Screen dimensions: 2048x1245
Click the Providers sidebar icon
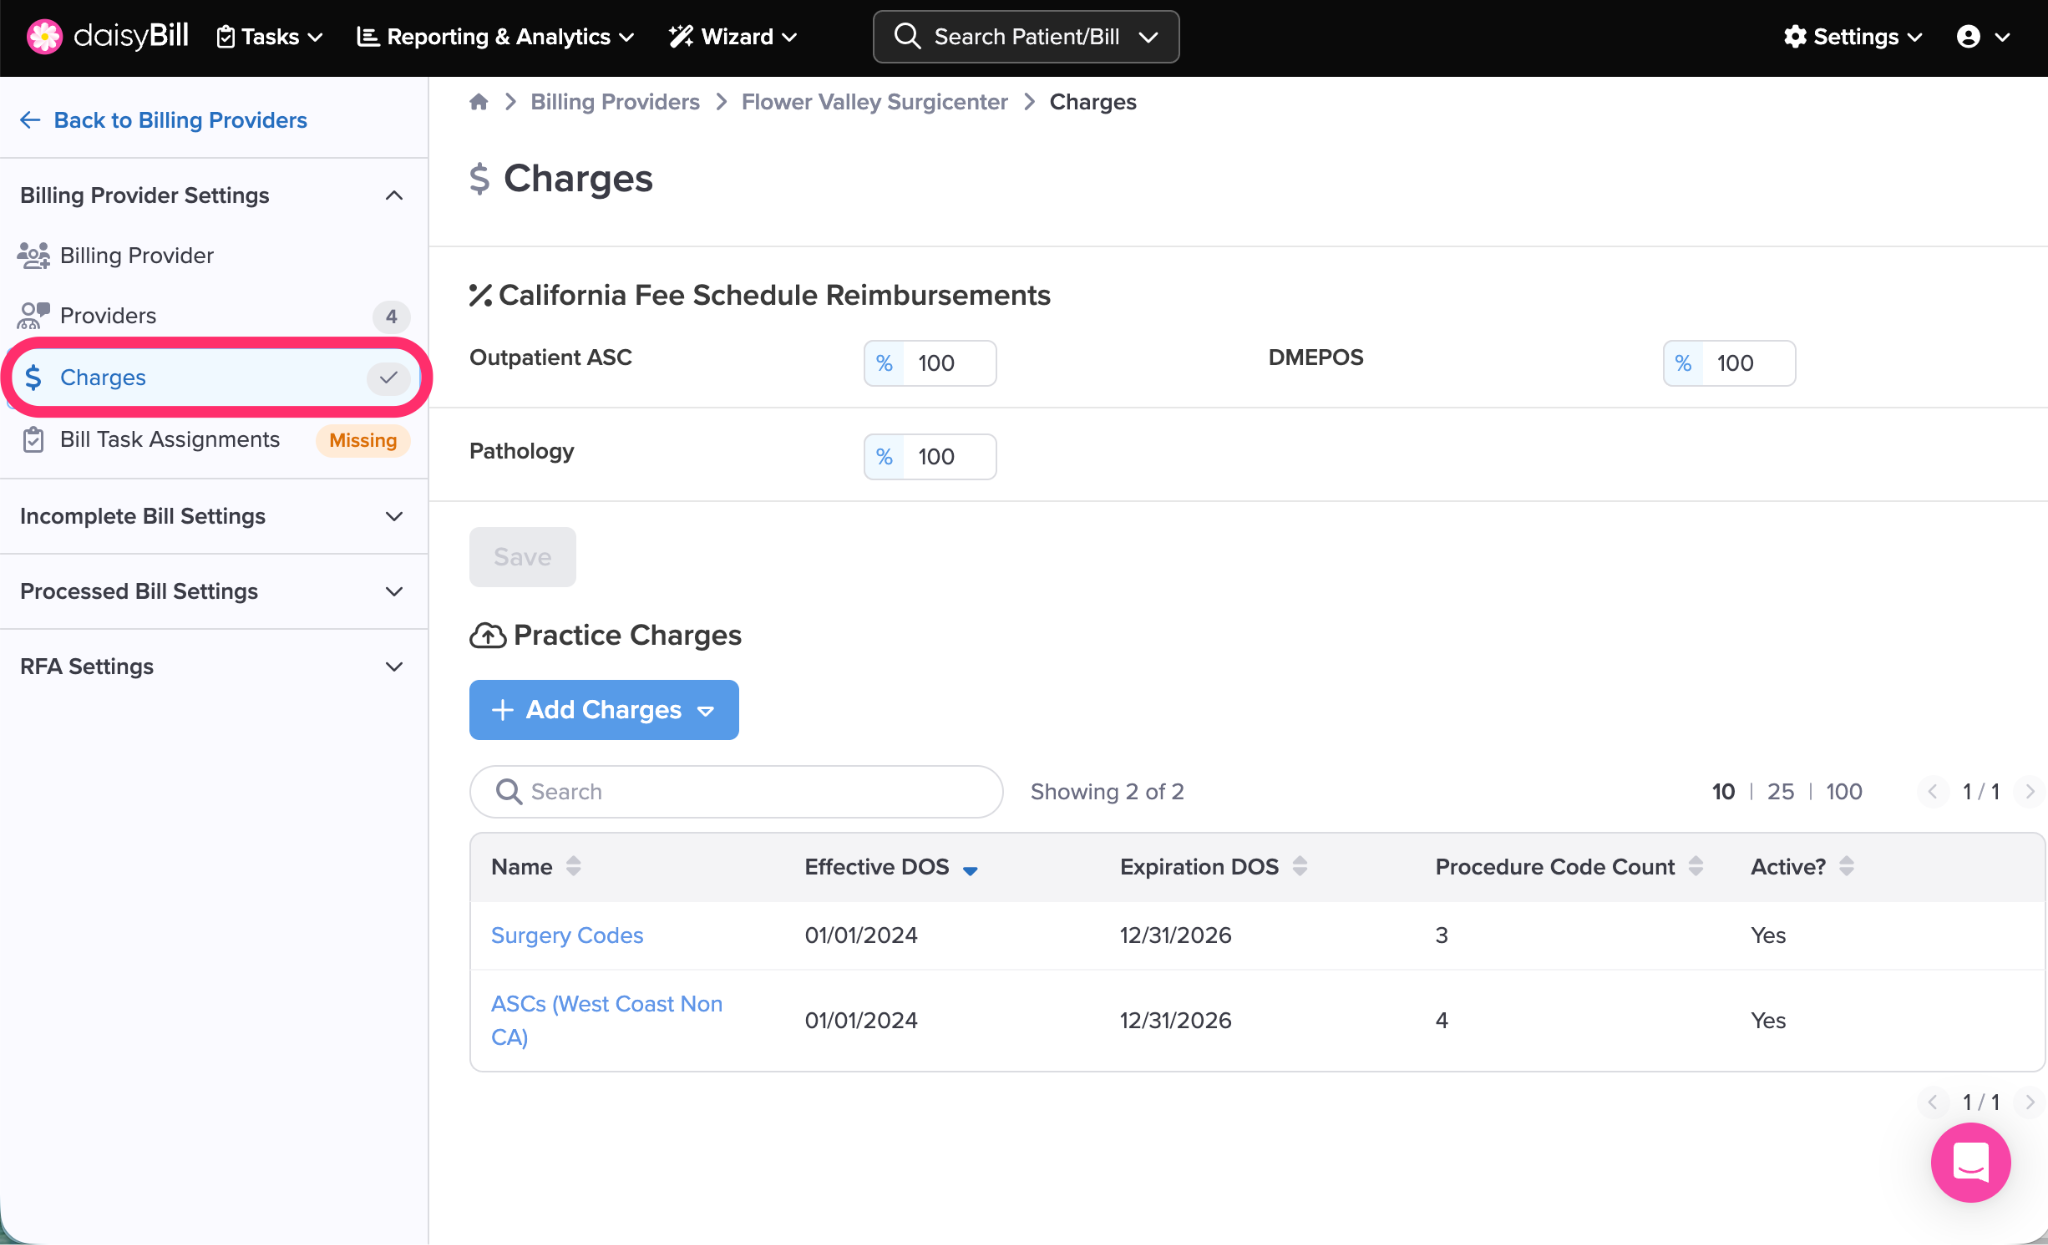(x=33, y=316)
